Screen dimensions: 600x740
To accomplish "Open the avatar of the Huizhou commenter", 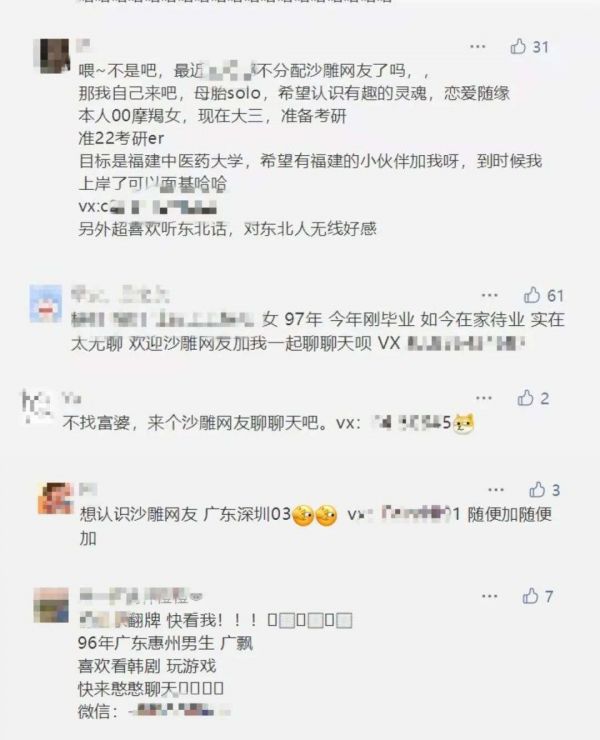I will pyautogui.click(x=51, y=605).
